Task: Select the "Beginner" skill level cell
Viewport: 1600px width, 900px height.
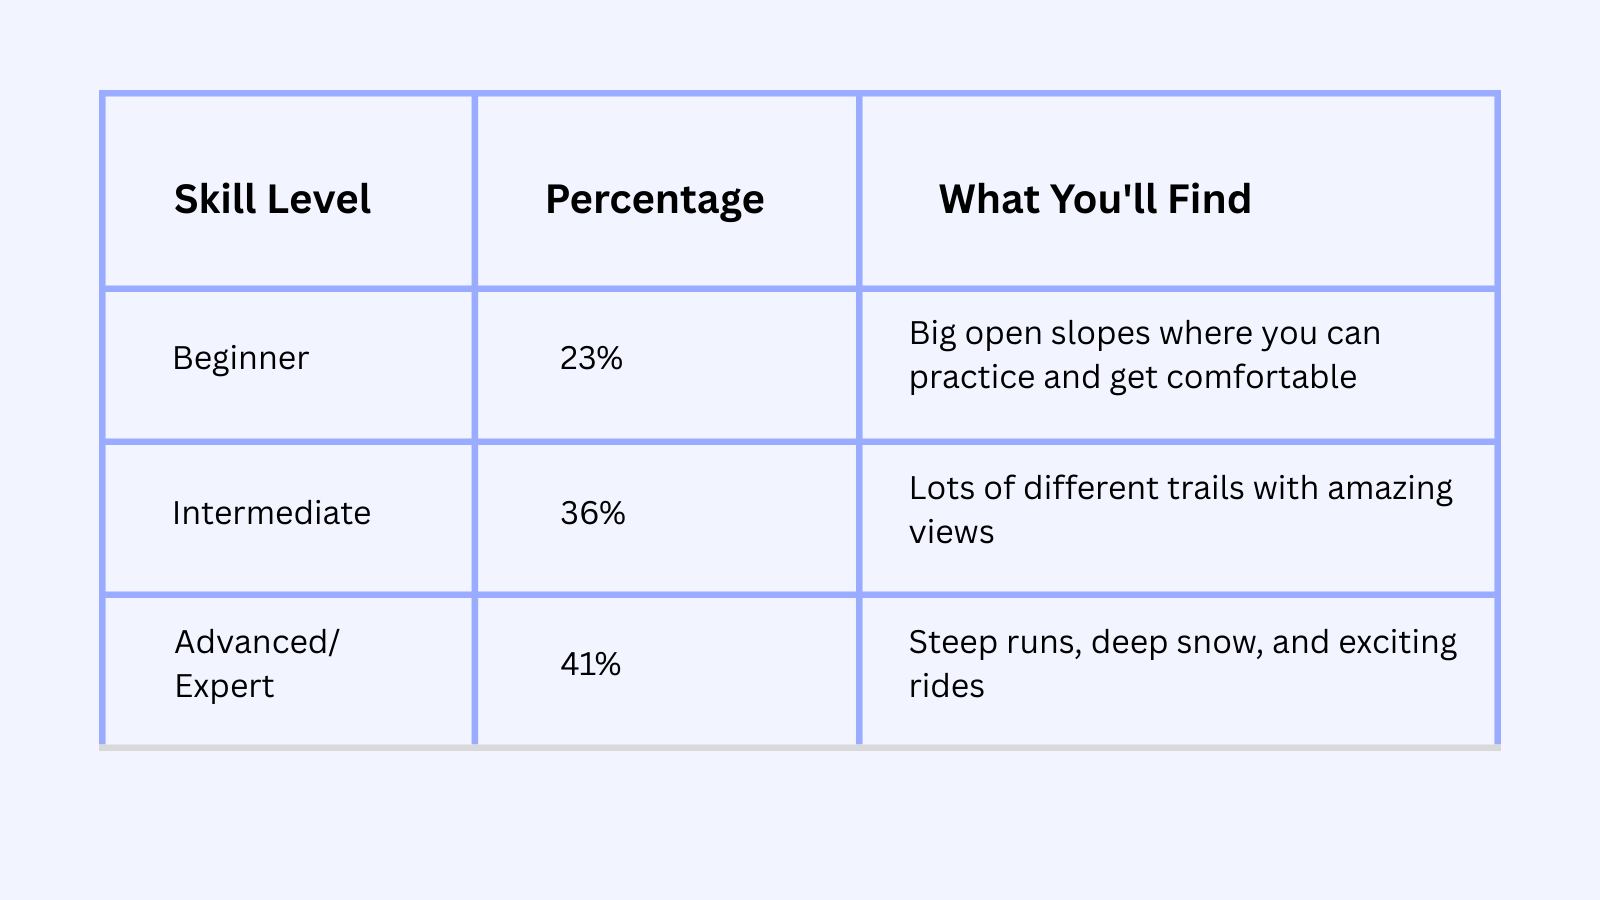Action: coord(240,358)
